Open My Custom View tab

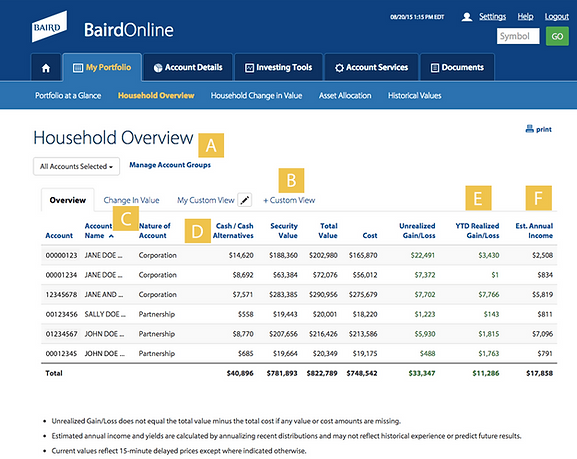coord(206,200)
